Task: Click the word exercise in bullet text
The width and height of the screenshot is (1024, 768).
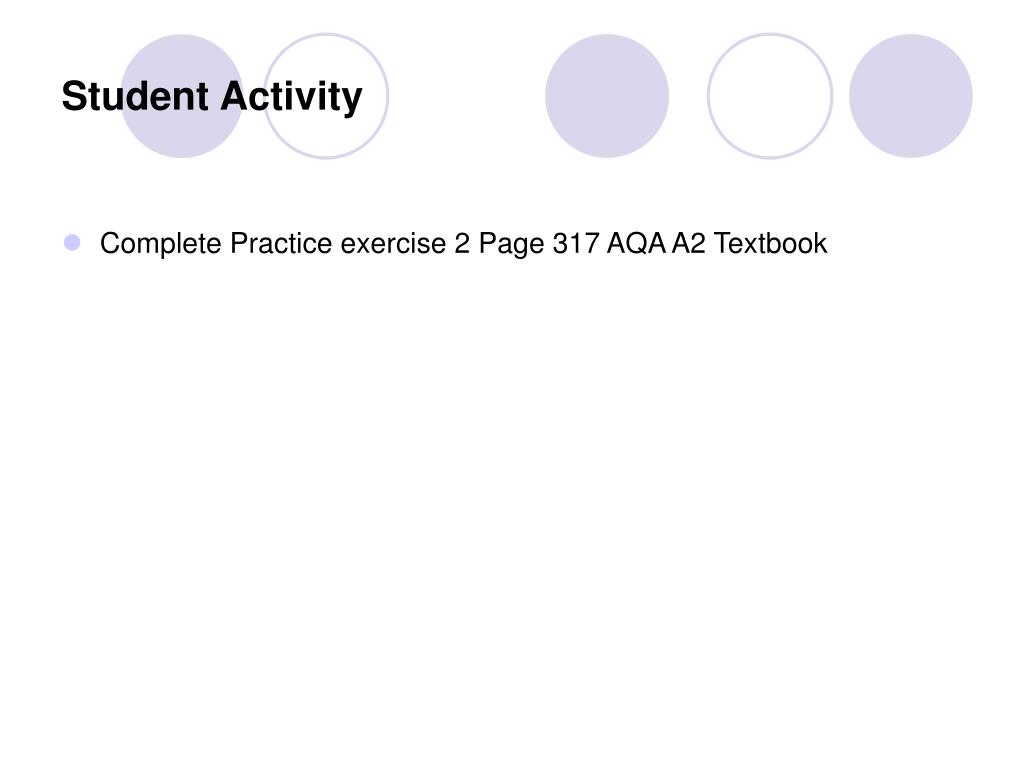Action: click(x=393, y=244)
